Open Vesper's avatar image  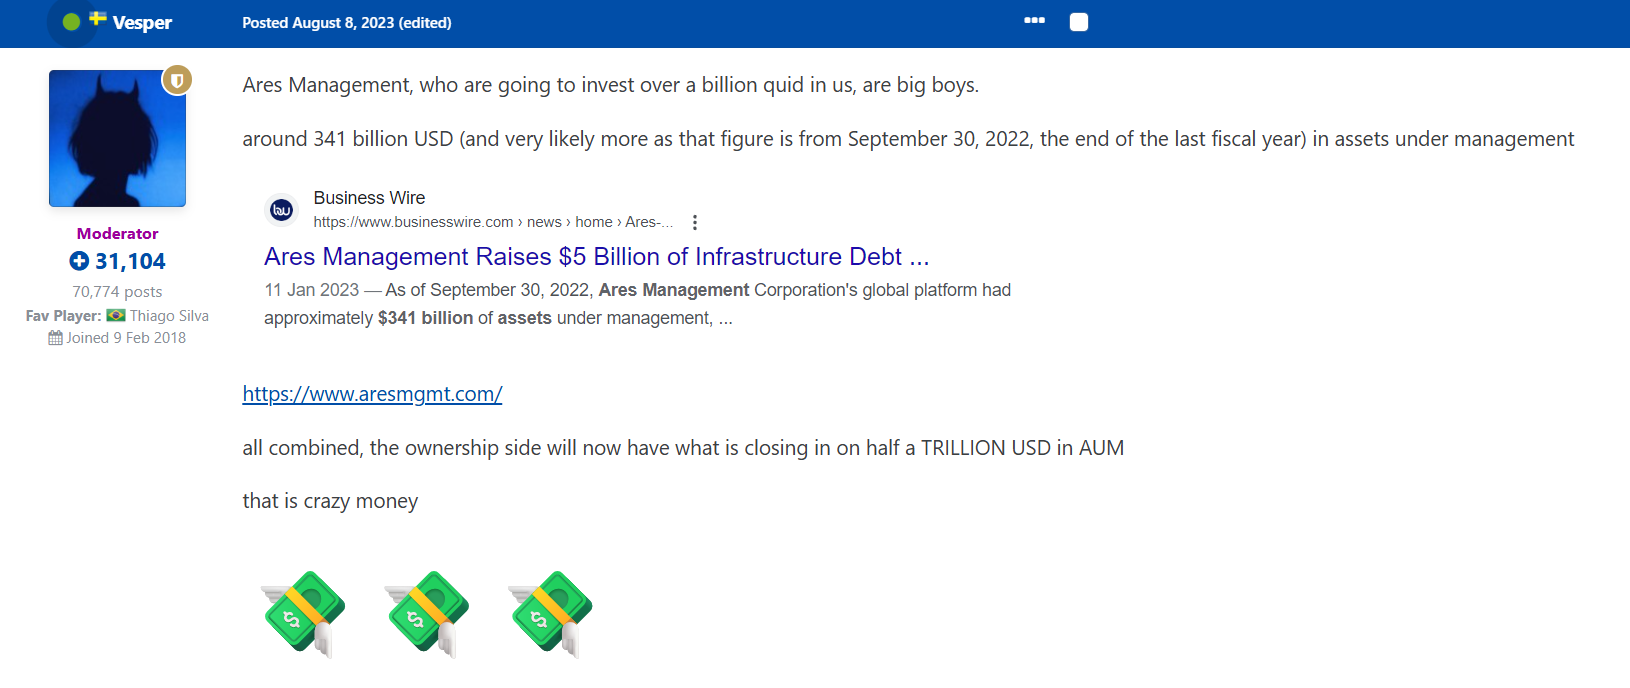tap(117, 138)
